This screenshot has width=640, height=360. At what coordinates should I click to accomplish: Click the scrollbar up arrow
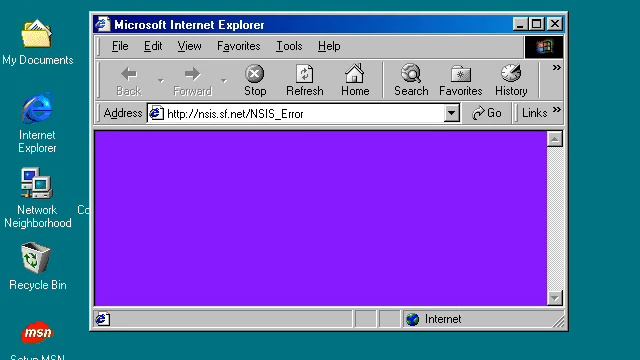click(x=555, y=139)
